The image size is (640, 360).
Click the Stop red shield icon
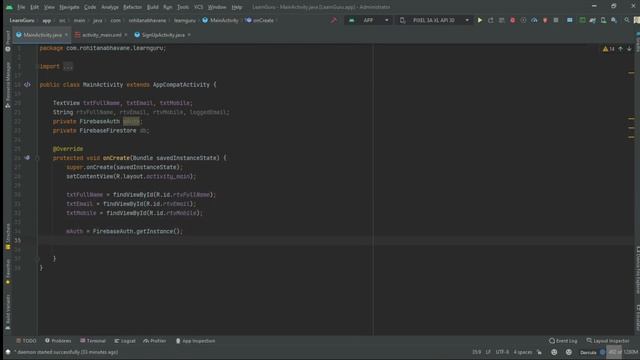(x=545, y=20)
